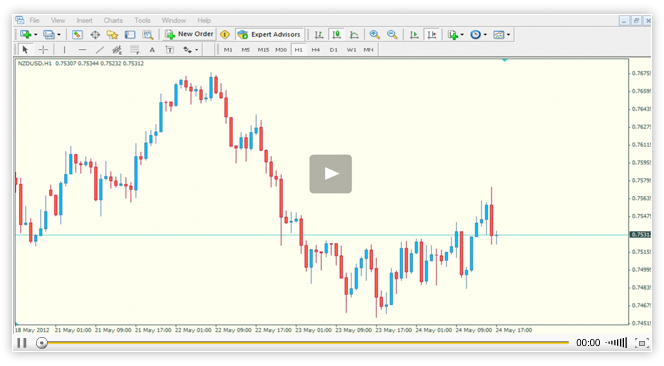Switch to M1 timeframe
Viewport: 664px width, 366px height.
[x=228, y=50]
